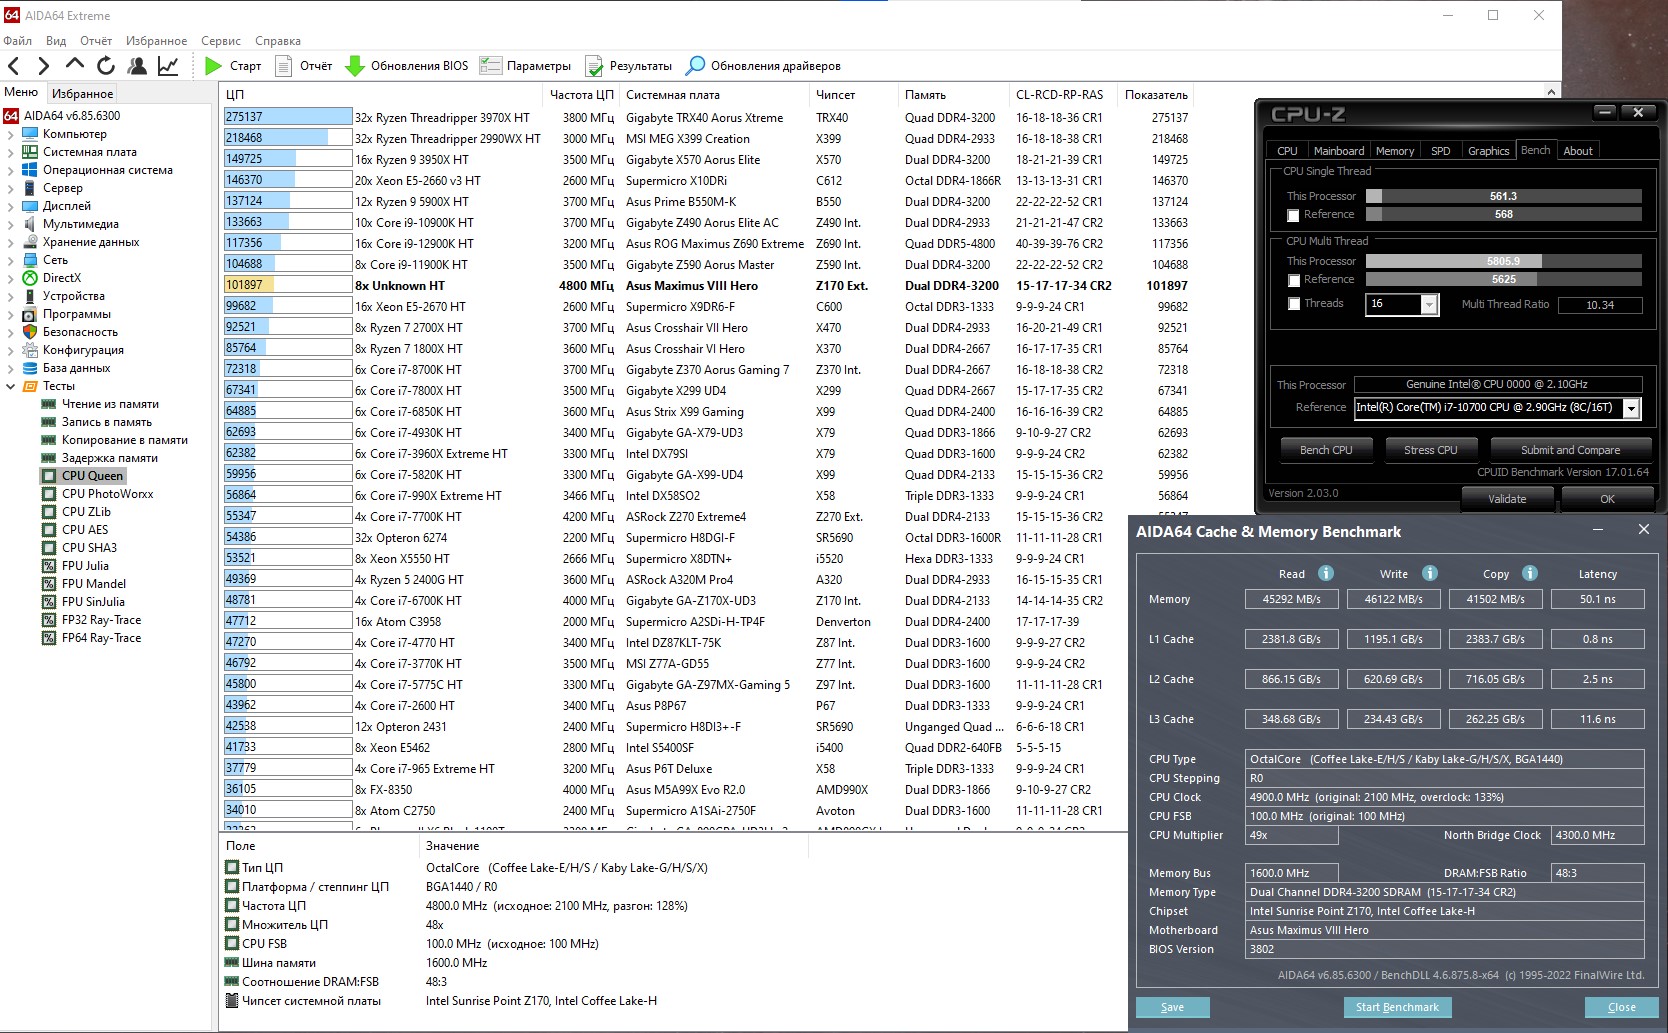Select the FP32 Ray-Trace benchmark
The height and width of the screenshot is (1033, 1668).
pyautogui.click(x=101, y=620)
